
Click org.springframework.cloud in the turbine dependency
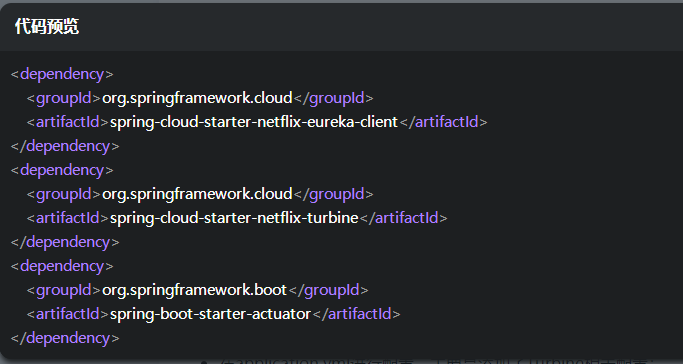pos(197,194)
